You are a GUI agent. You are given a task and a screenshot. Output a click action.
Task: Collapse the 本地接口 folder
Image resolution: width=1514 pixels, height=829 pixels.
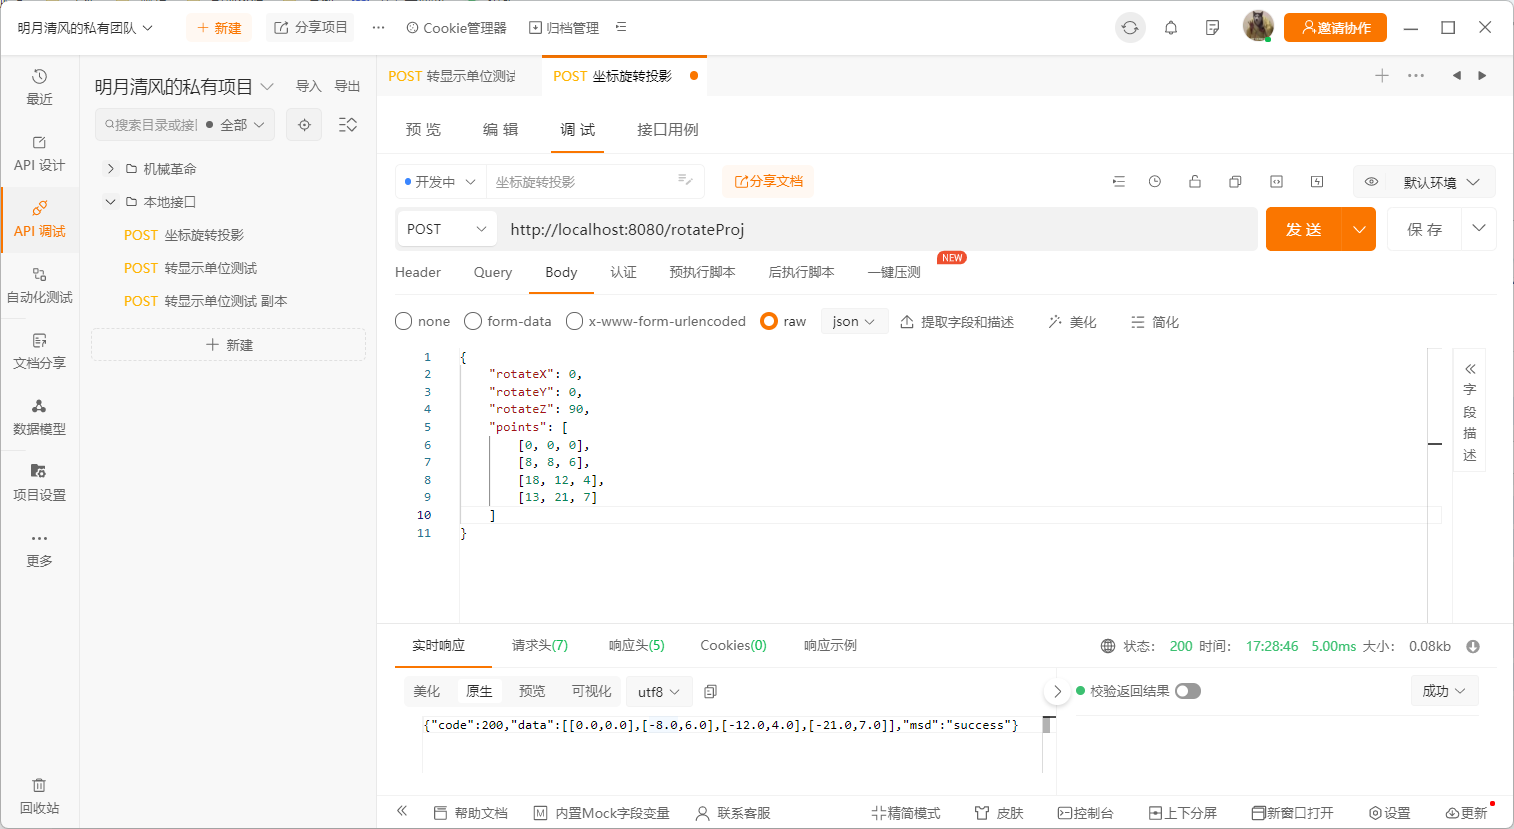(x=111, y=202)
